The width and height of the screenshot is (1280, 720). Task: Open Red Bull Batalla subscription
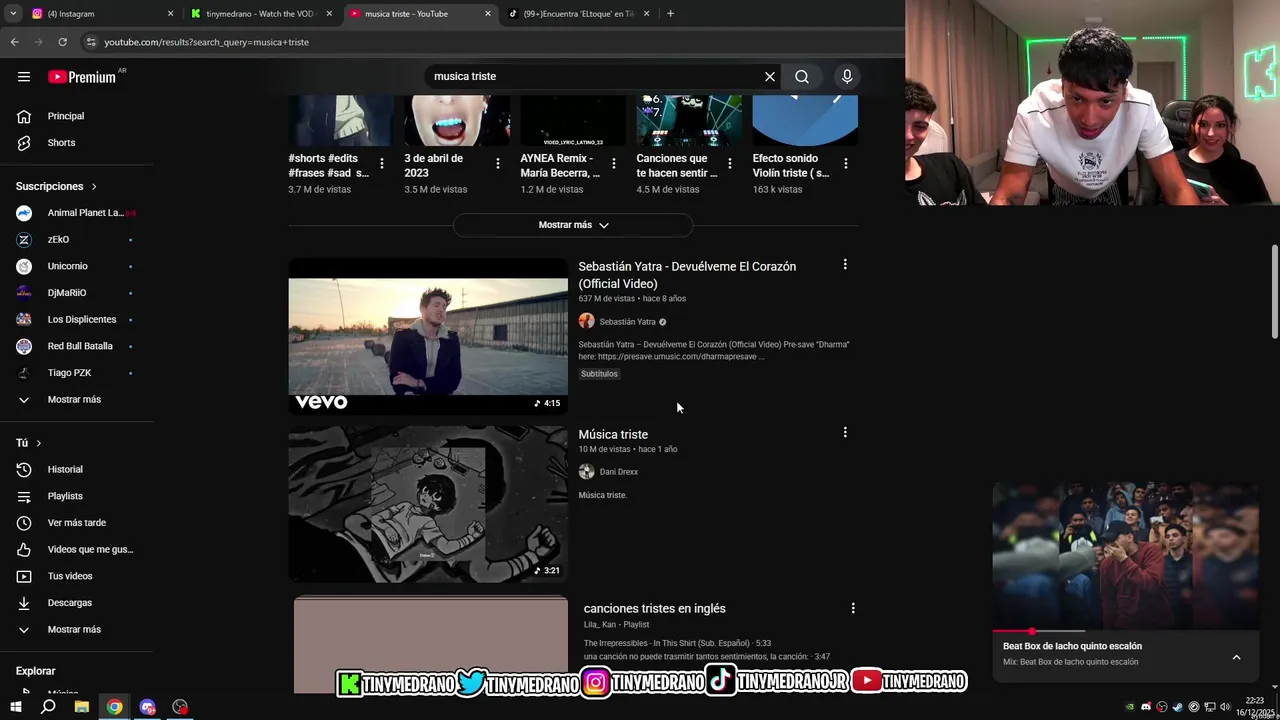[76, 346]
